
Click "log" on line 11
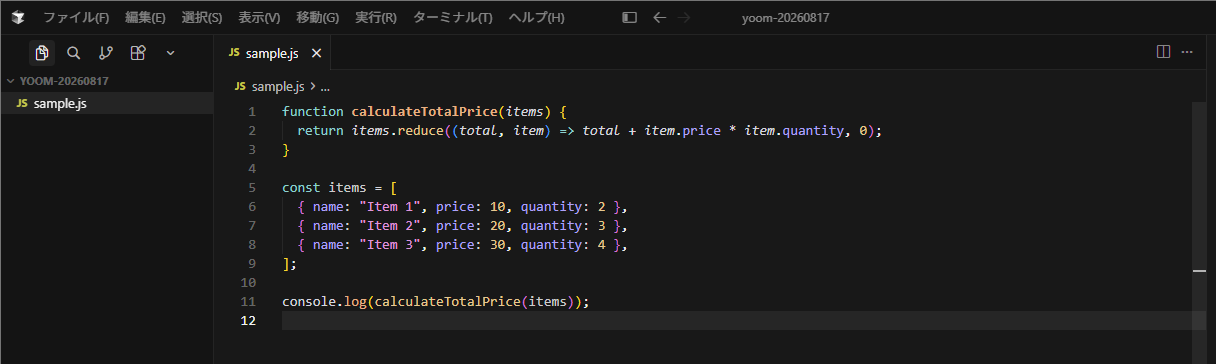pos(355,302)
